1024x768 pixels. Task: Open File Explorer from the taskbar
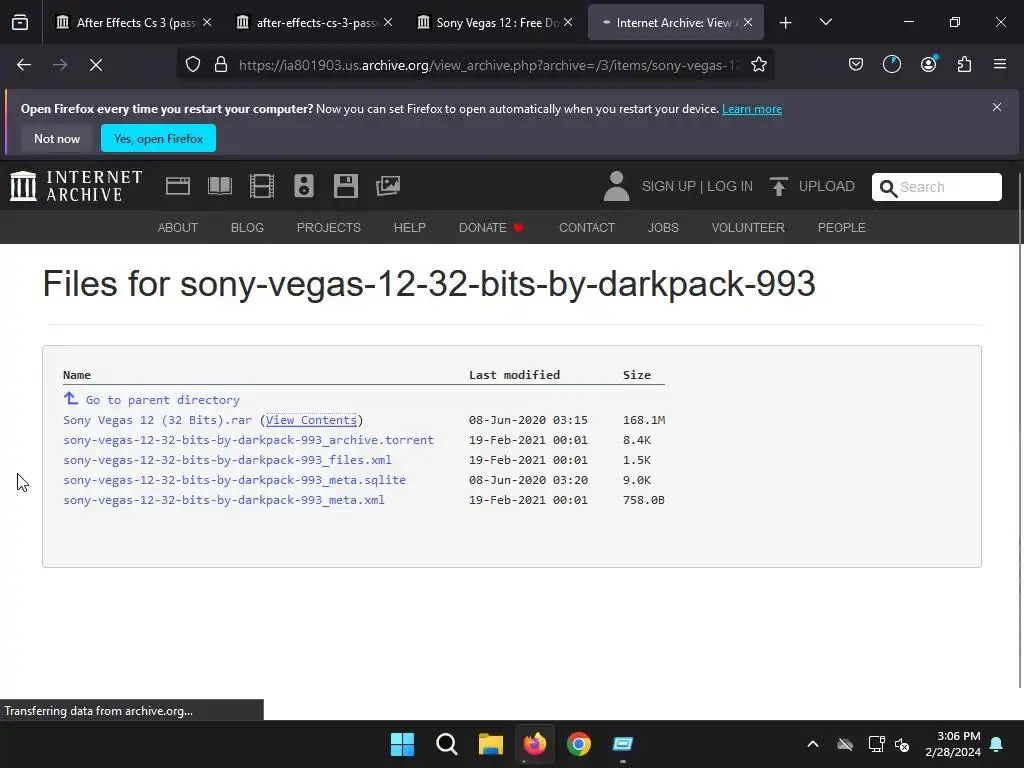click(490, 744)
